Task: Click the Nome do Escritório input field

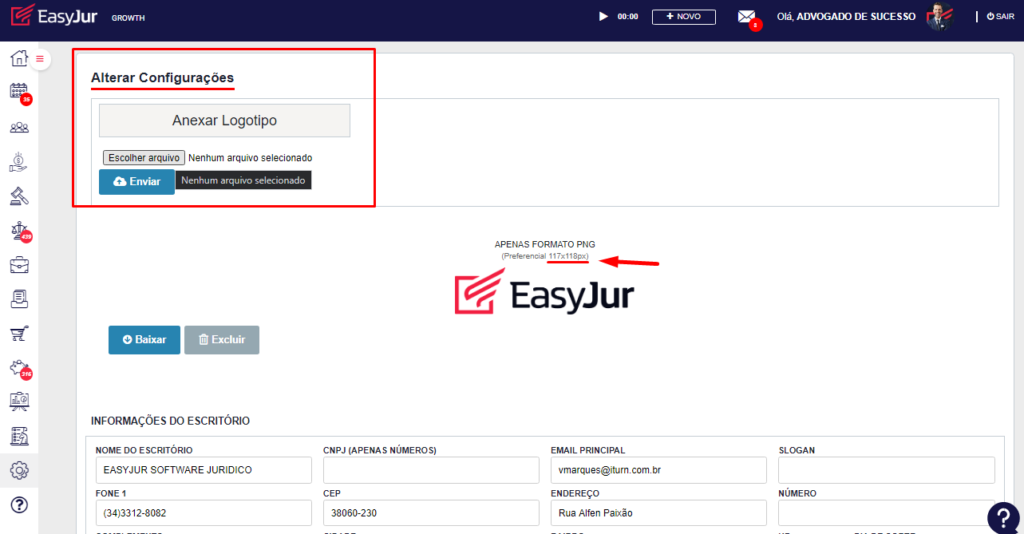Action: [204, 470]
